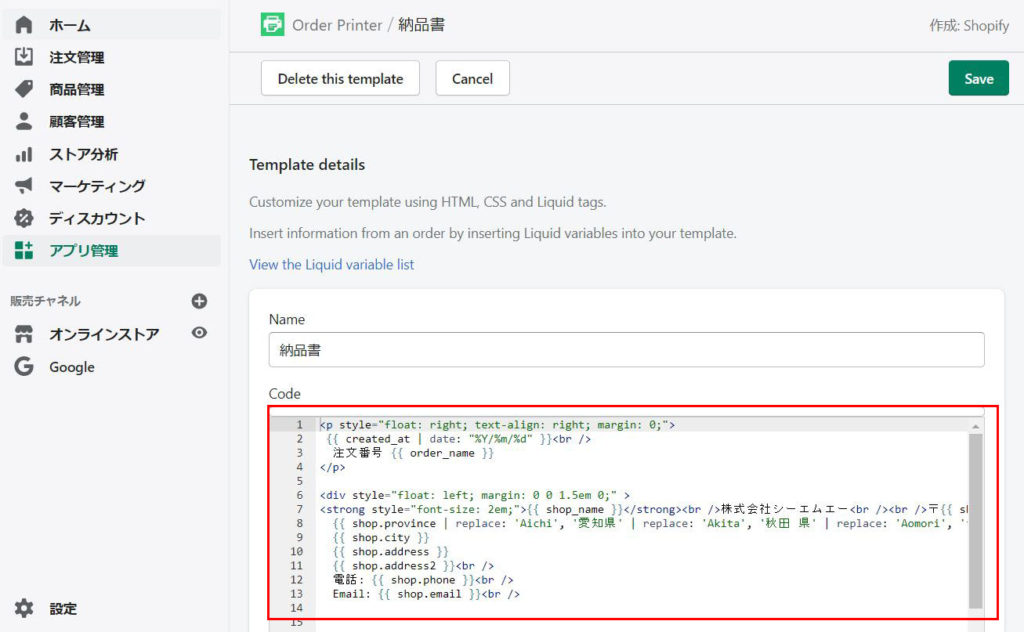1024x632 pixels.
Task: Click the Name input field containing 納品書
Action: (x=626, y=350)
